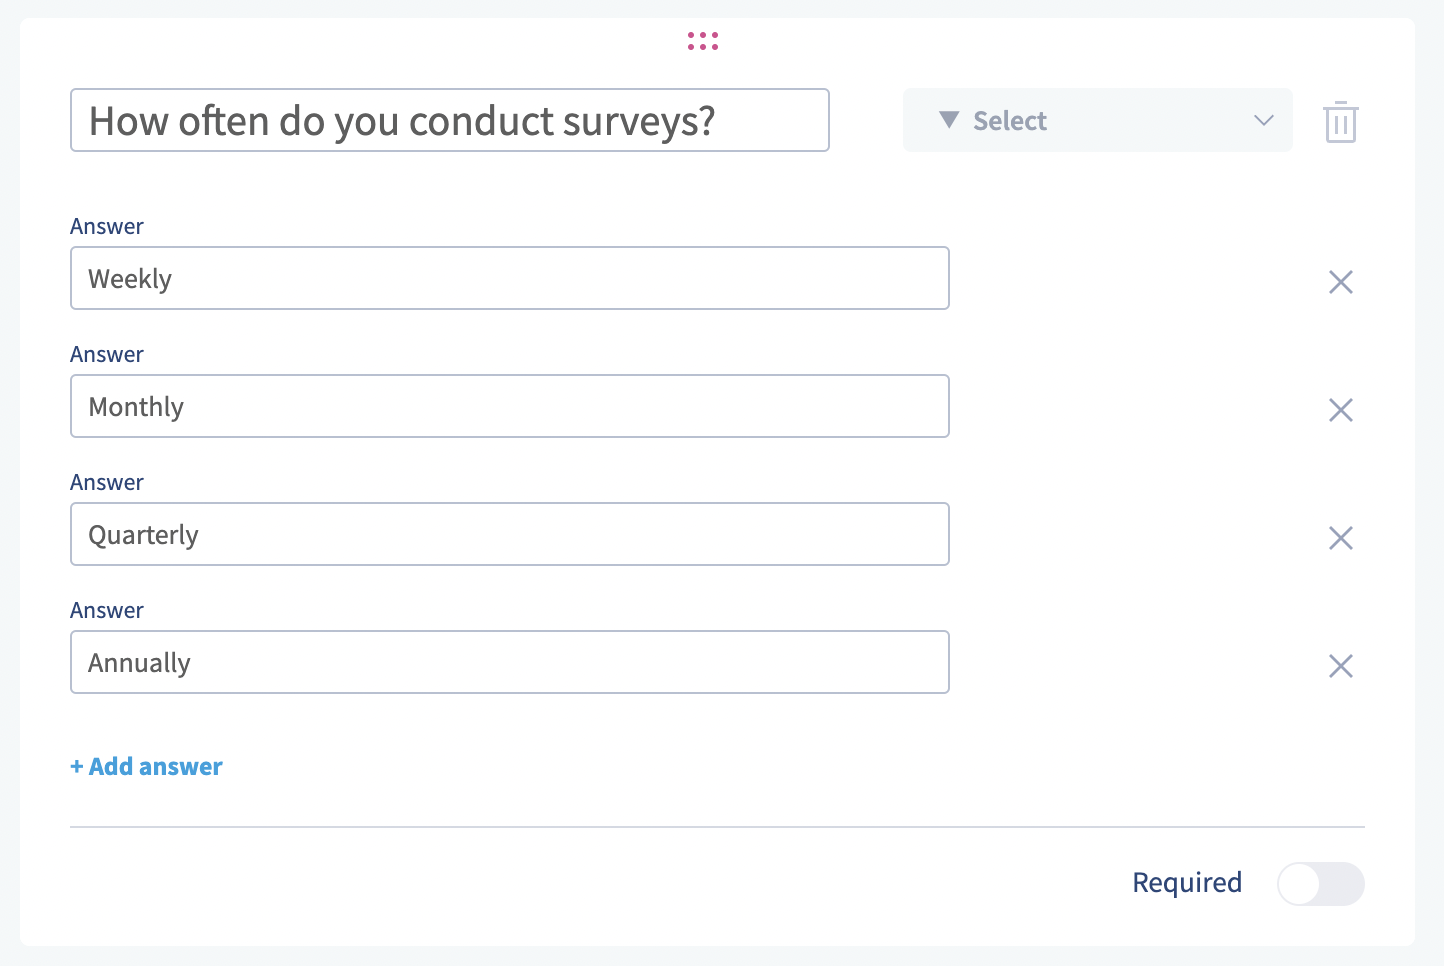Click the Answer label above Annually

107,610
